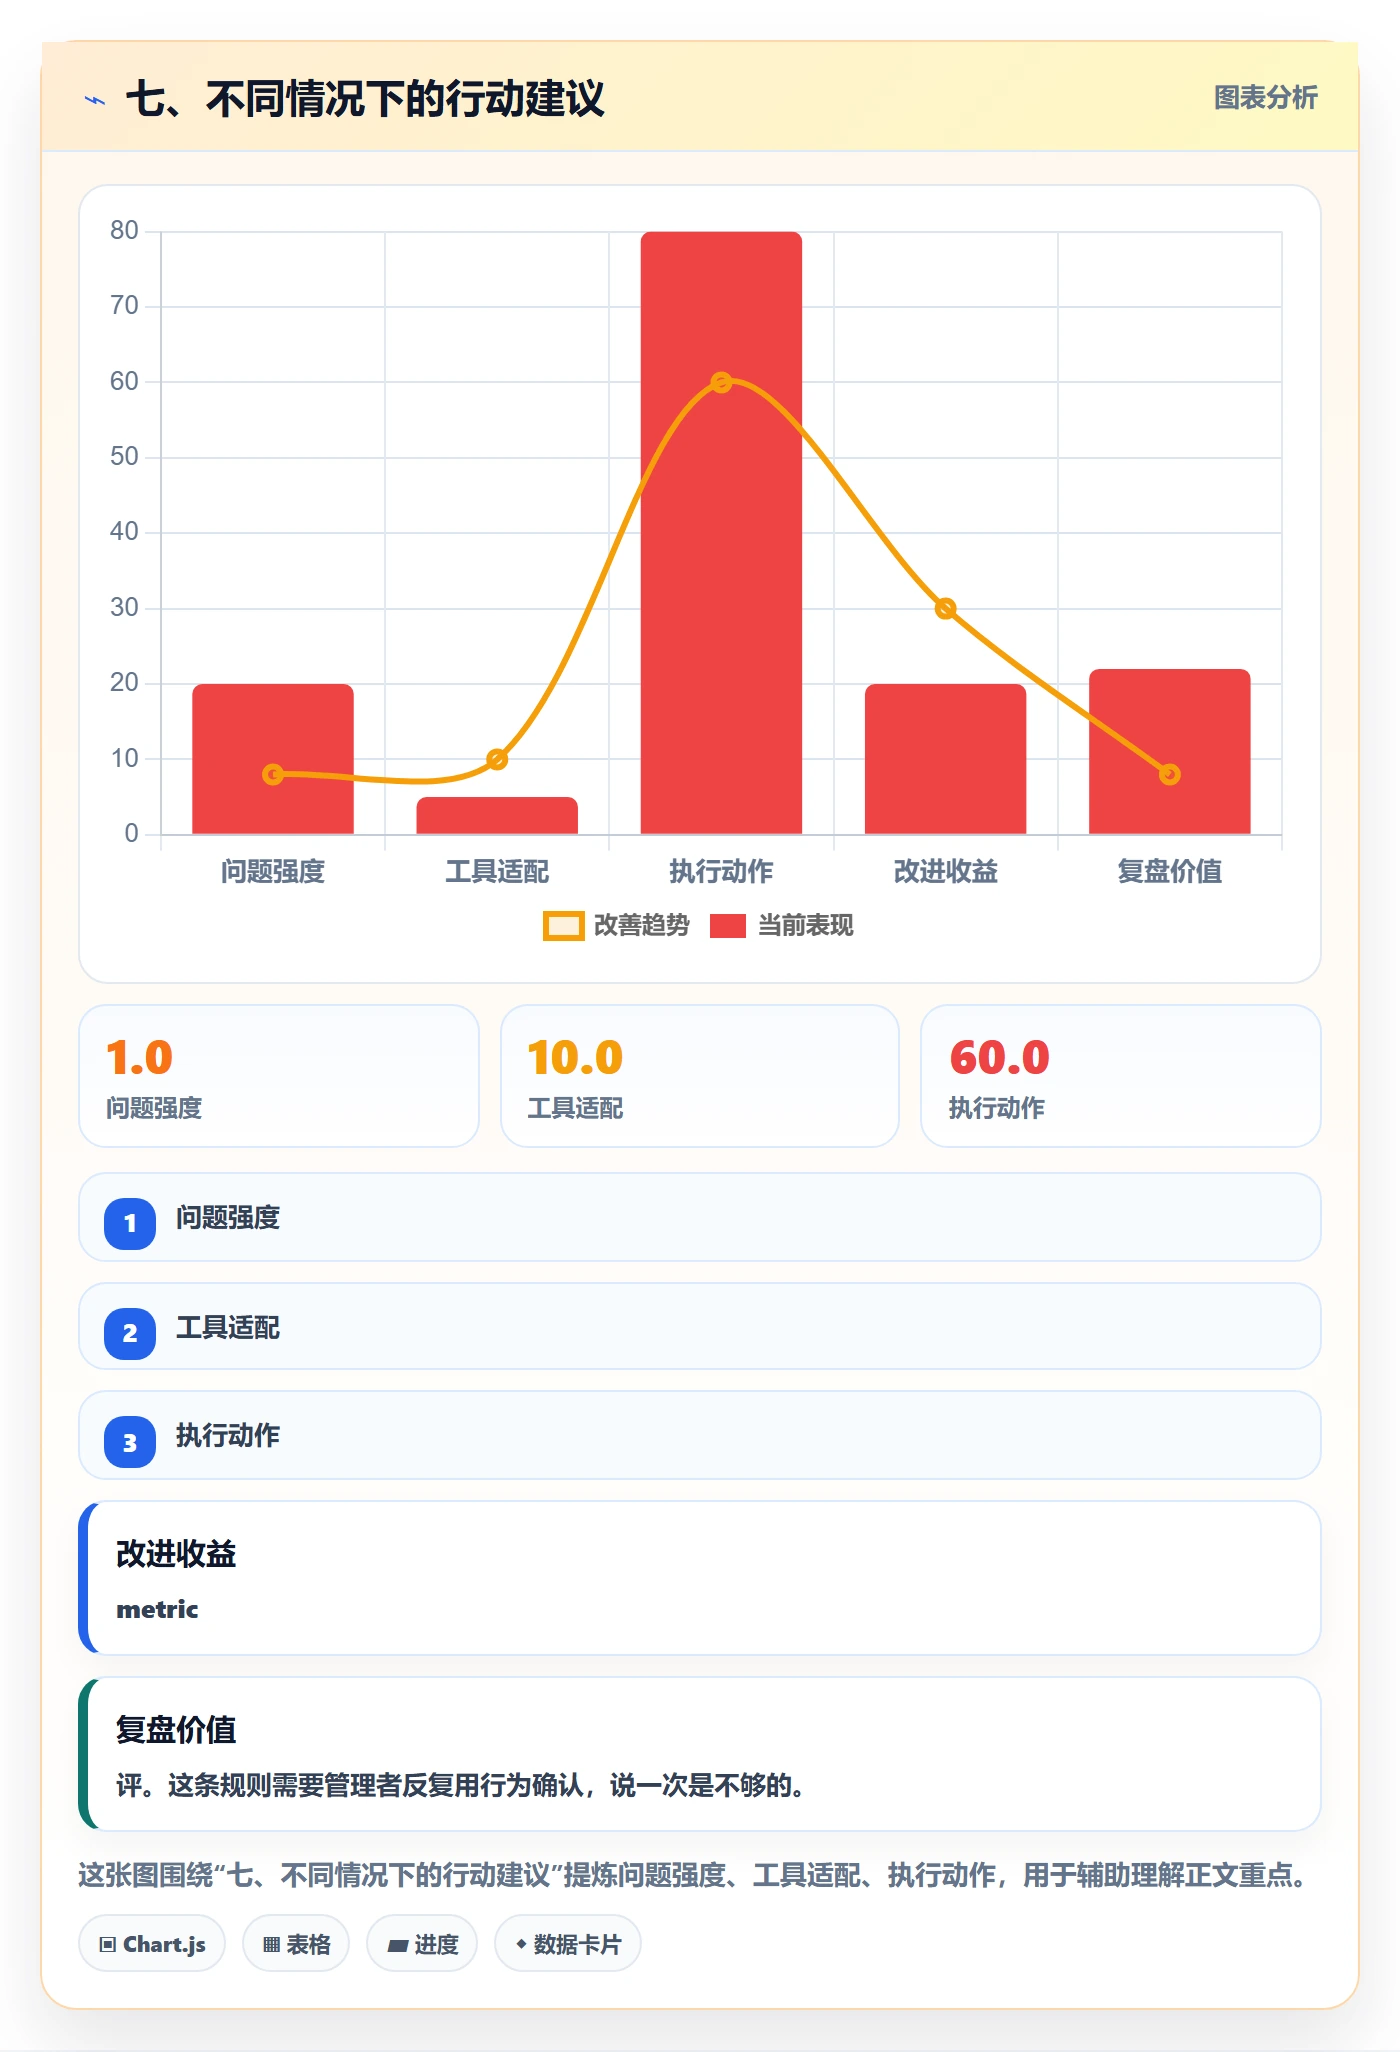1400x2052 pixels.
Task: Click the 改进收益 red bar in chart
Action: pos(945,759)
